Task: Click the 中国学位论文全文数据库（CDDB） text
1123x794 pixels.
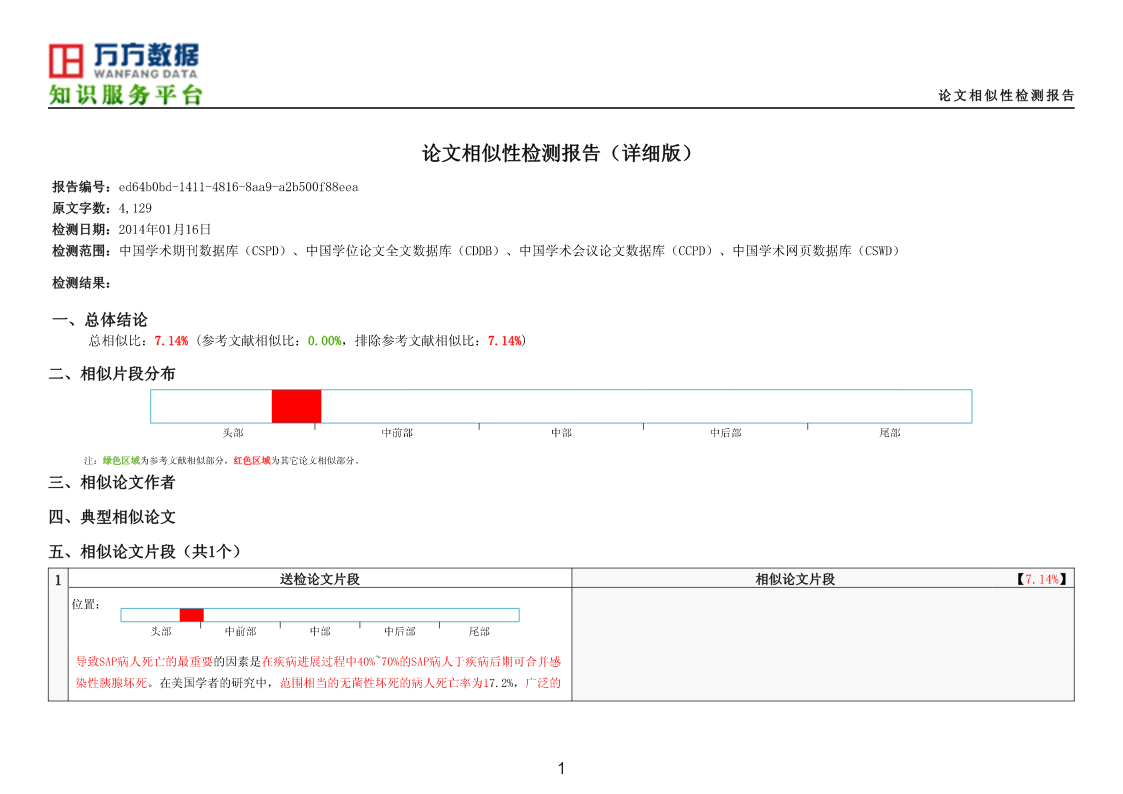Action: (405, 251)
